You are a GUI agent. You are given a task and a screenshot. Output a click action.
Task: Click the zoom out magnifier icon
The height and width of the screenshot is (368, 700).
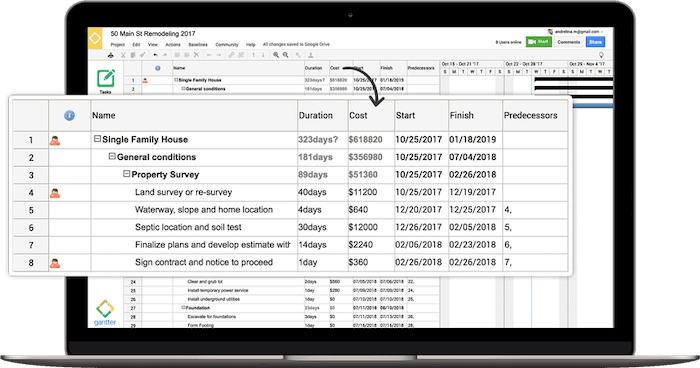tap(286, 55)
